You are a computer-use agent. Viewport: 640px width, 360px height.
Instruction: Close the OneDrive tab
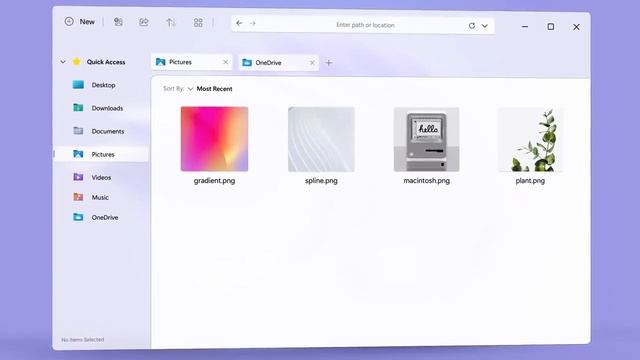[312, 63]
